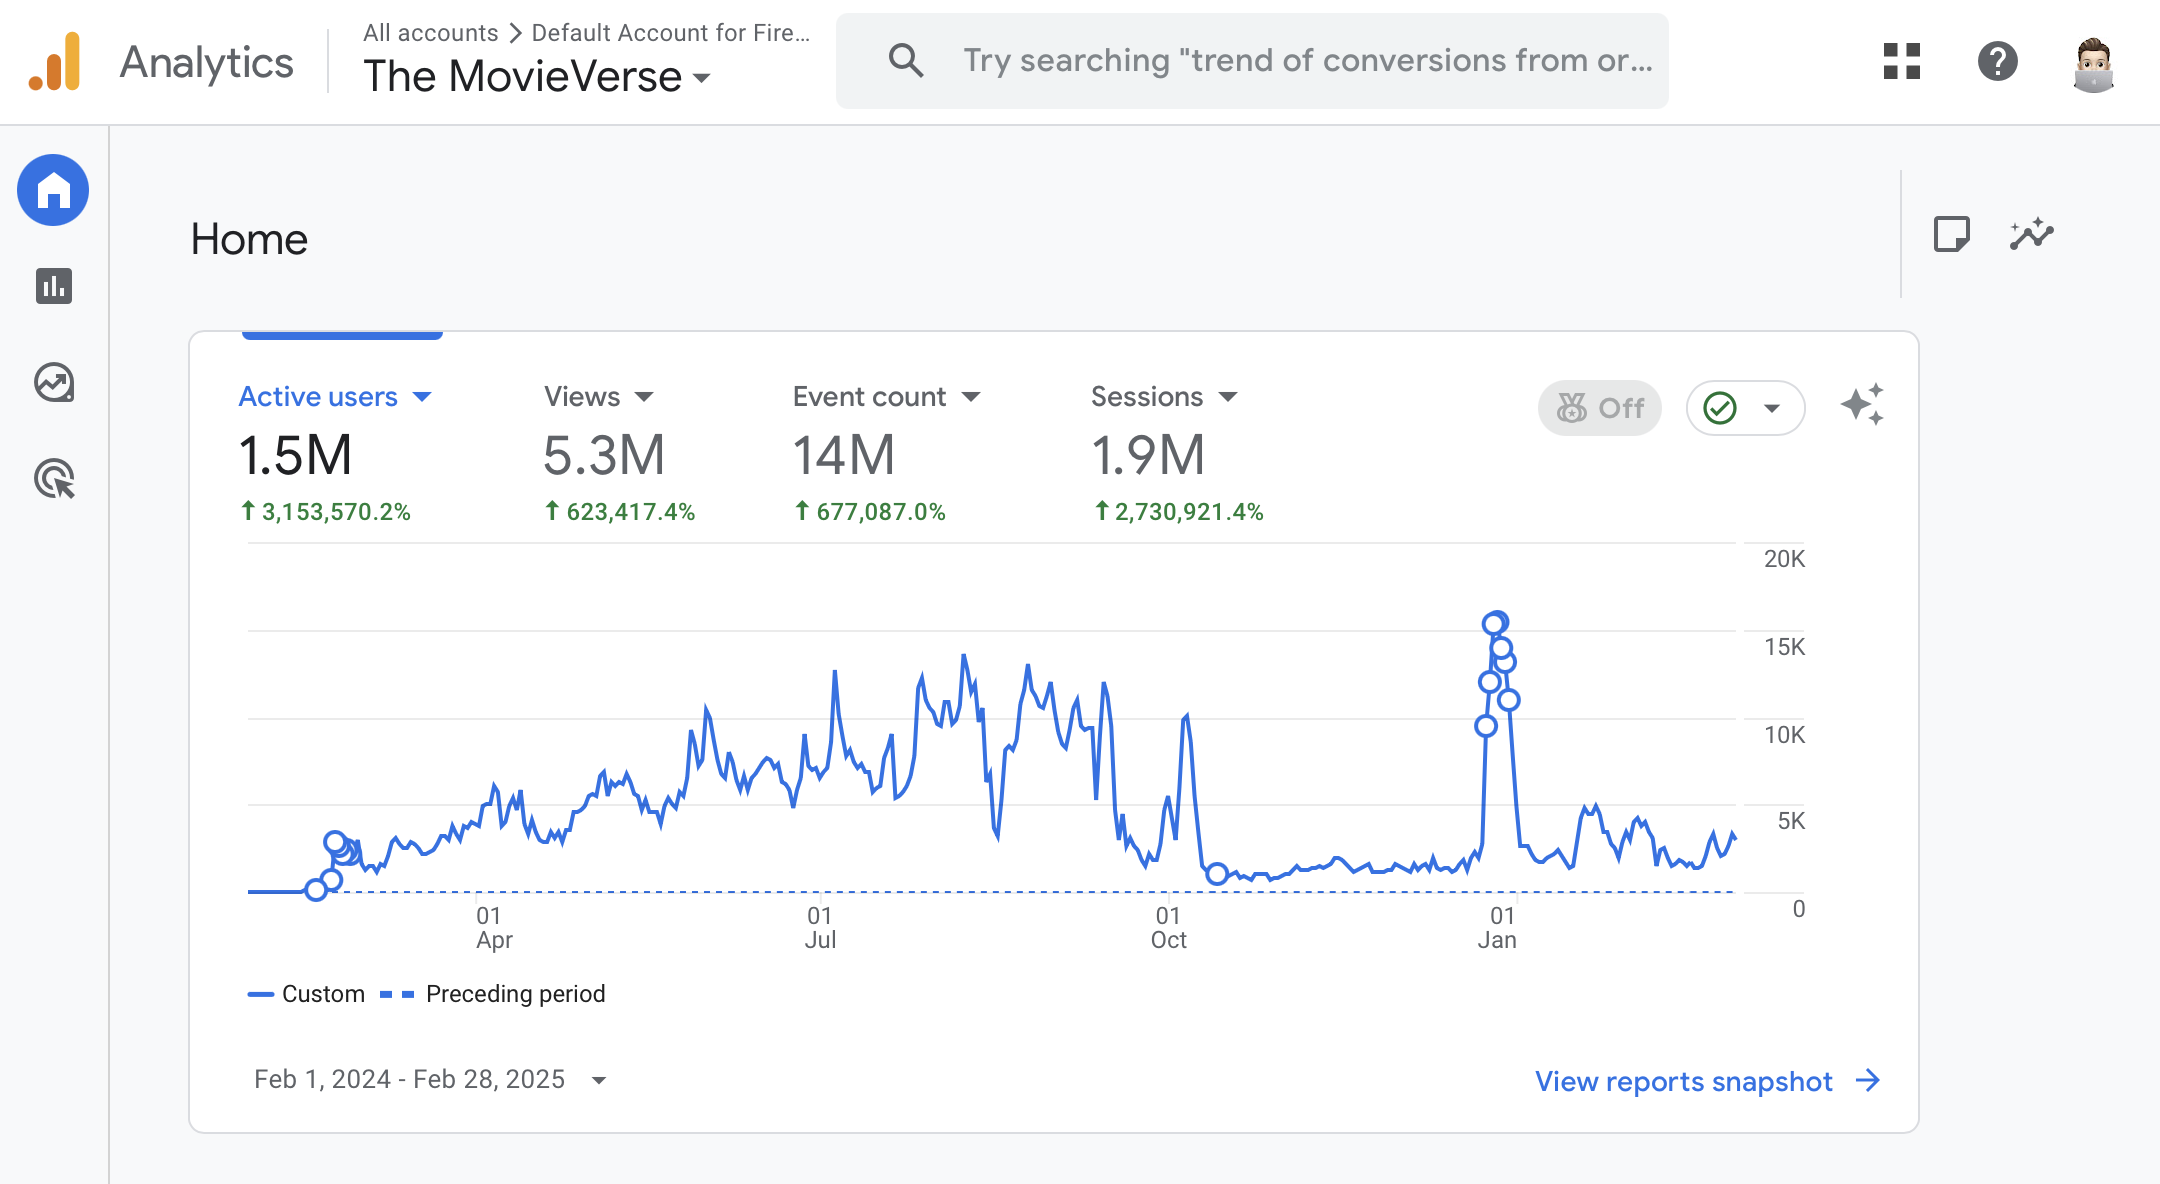Click the All accounts breadcrumb
The width and height of the screenshot is (2160, 1184).
coord(430,33)
